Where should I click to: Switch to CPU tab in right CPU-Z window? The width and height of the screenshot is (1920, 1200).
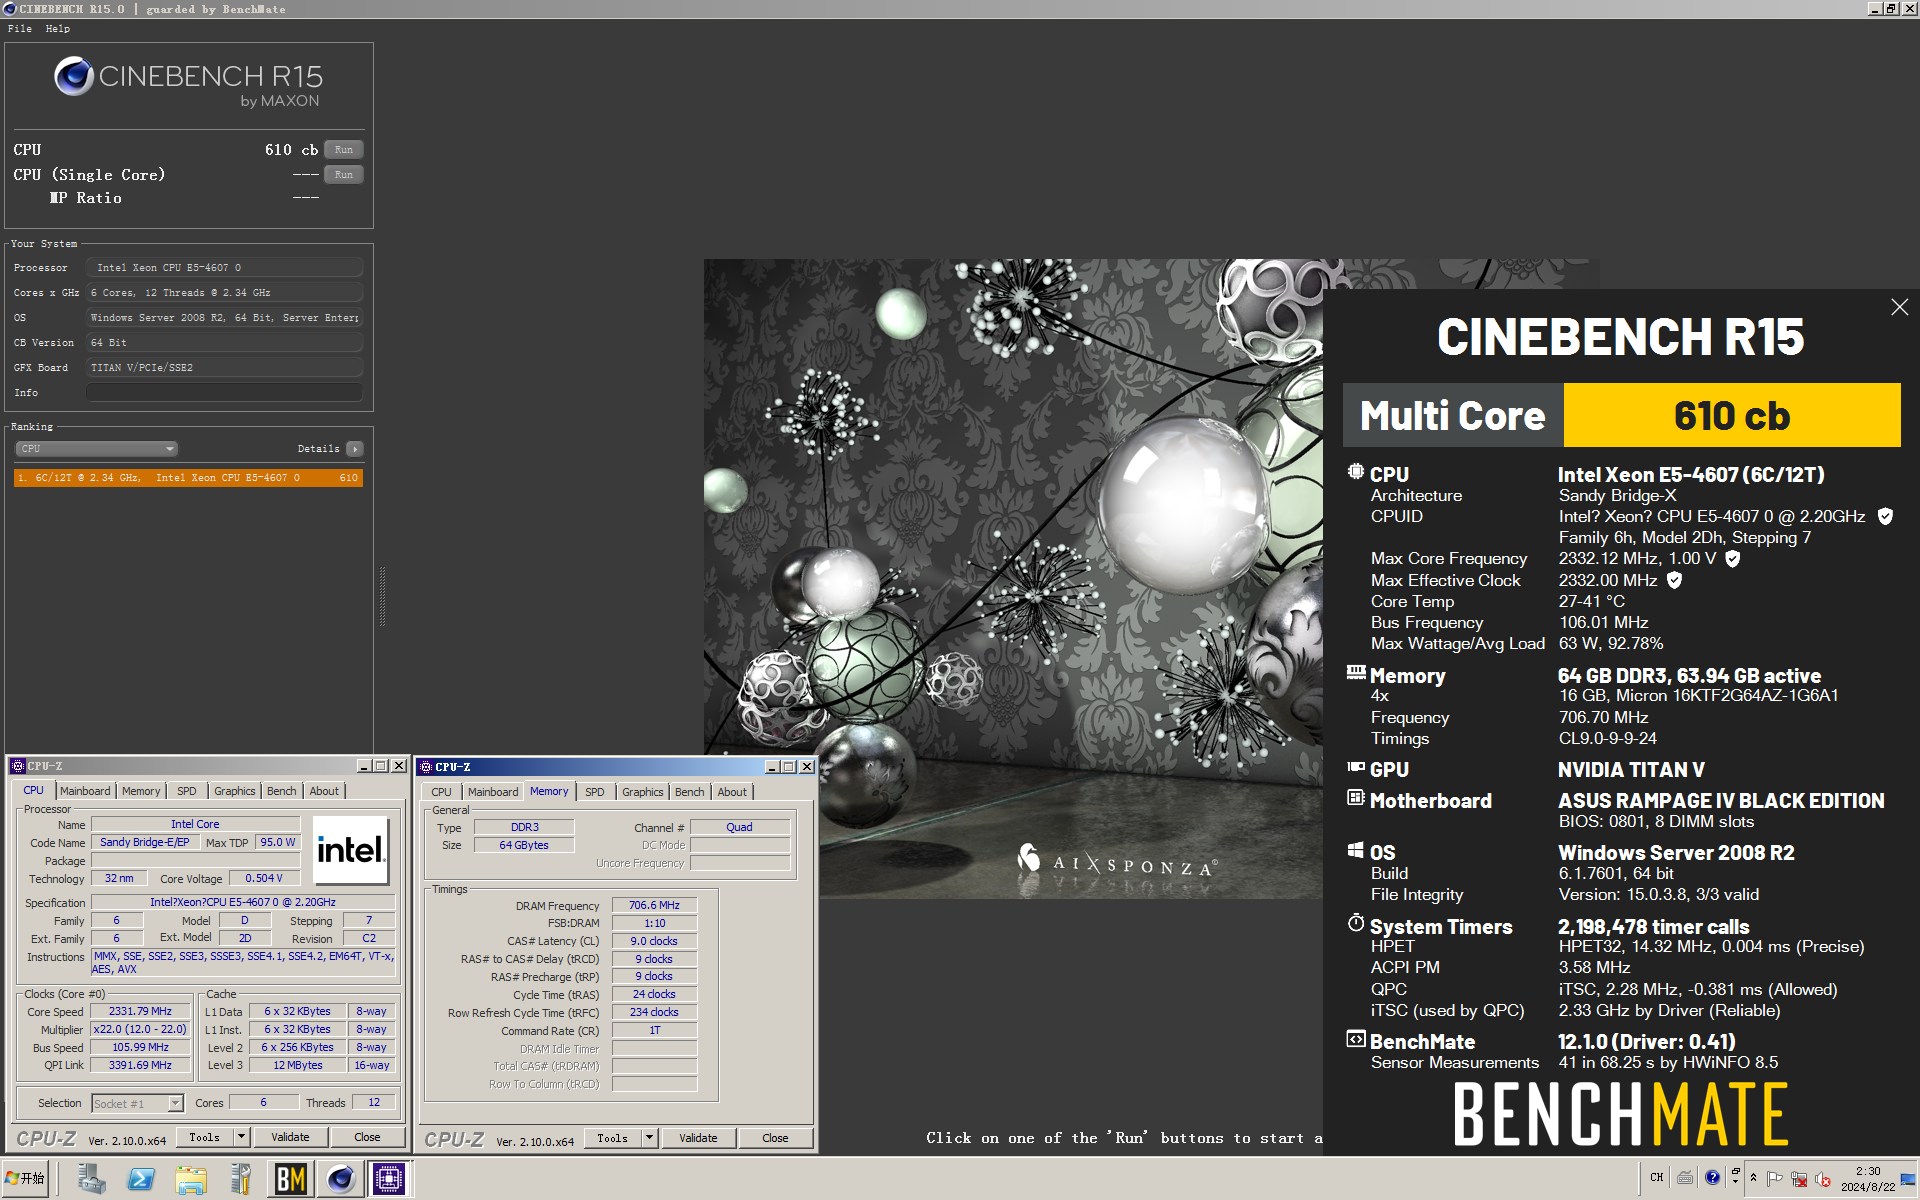[x=442, y=792]
